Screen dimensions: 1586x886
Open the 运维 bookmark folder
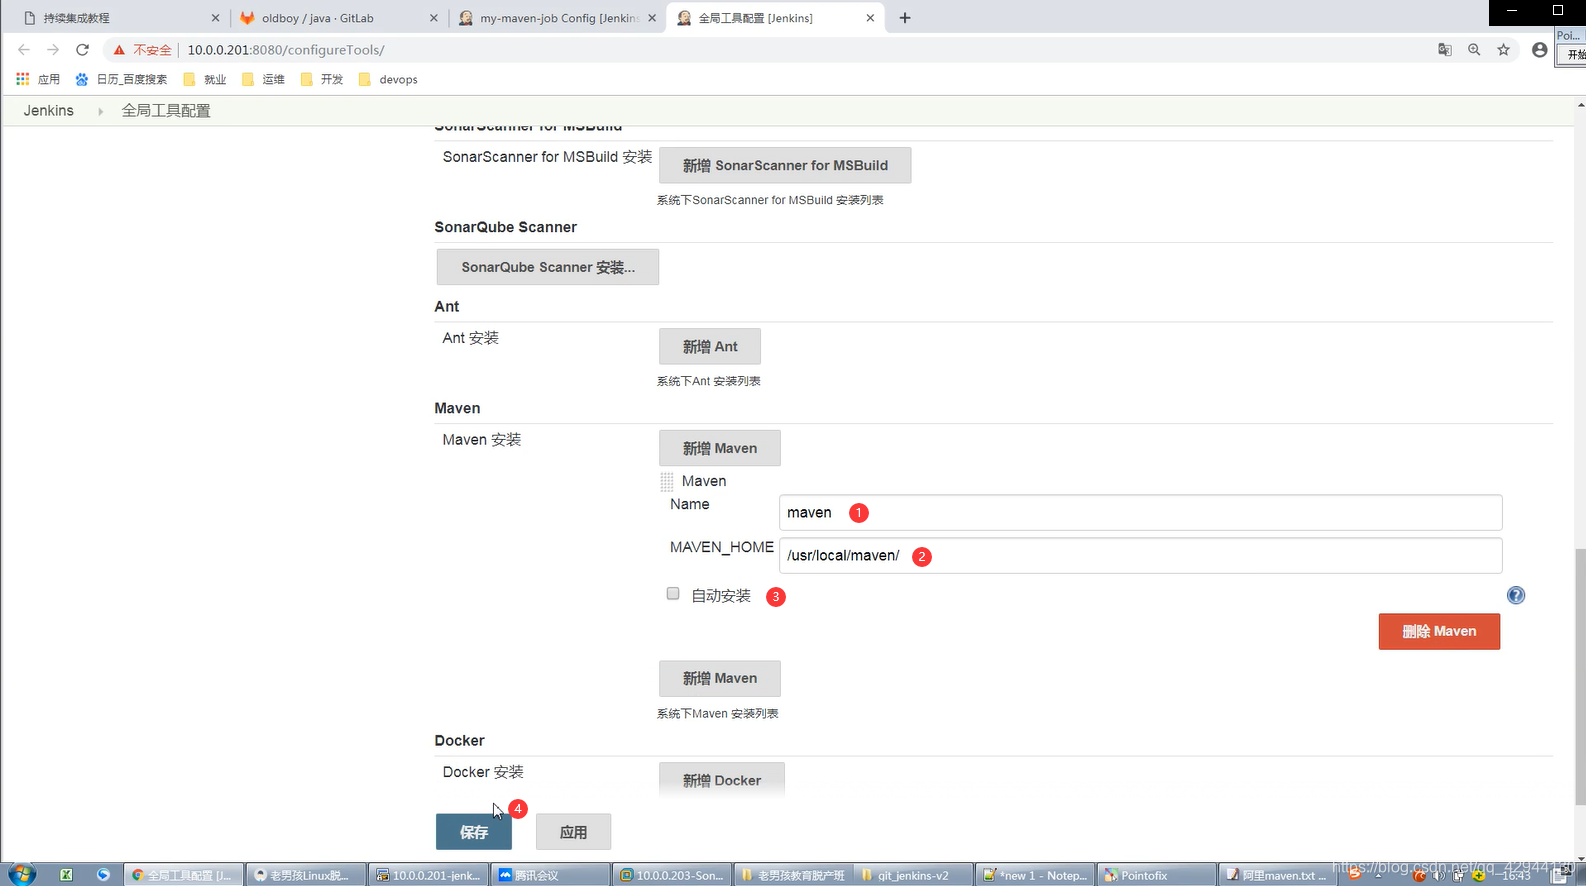pyautogui.click(x=263, y=79)
